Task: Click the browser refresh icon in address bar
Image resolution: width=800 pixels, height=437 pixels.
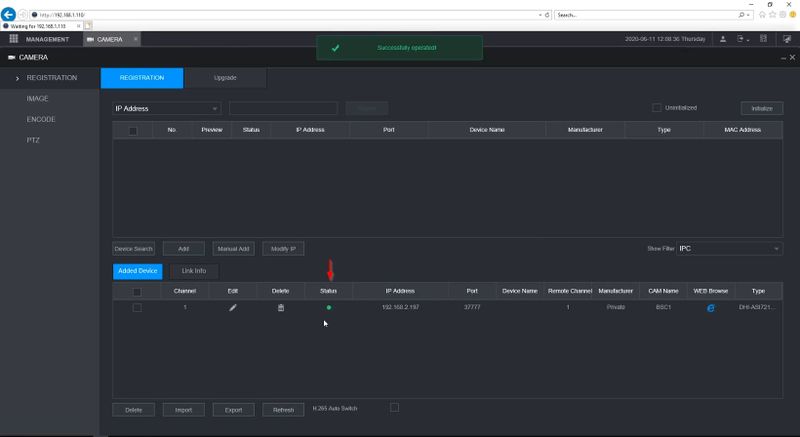Action: tap(547, 15)
